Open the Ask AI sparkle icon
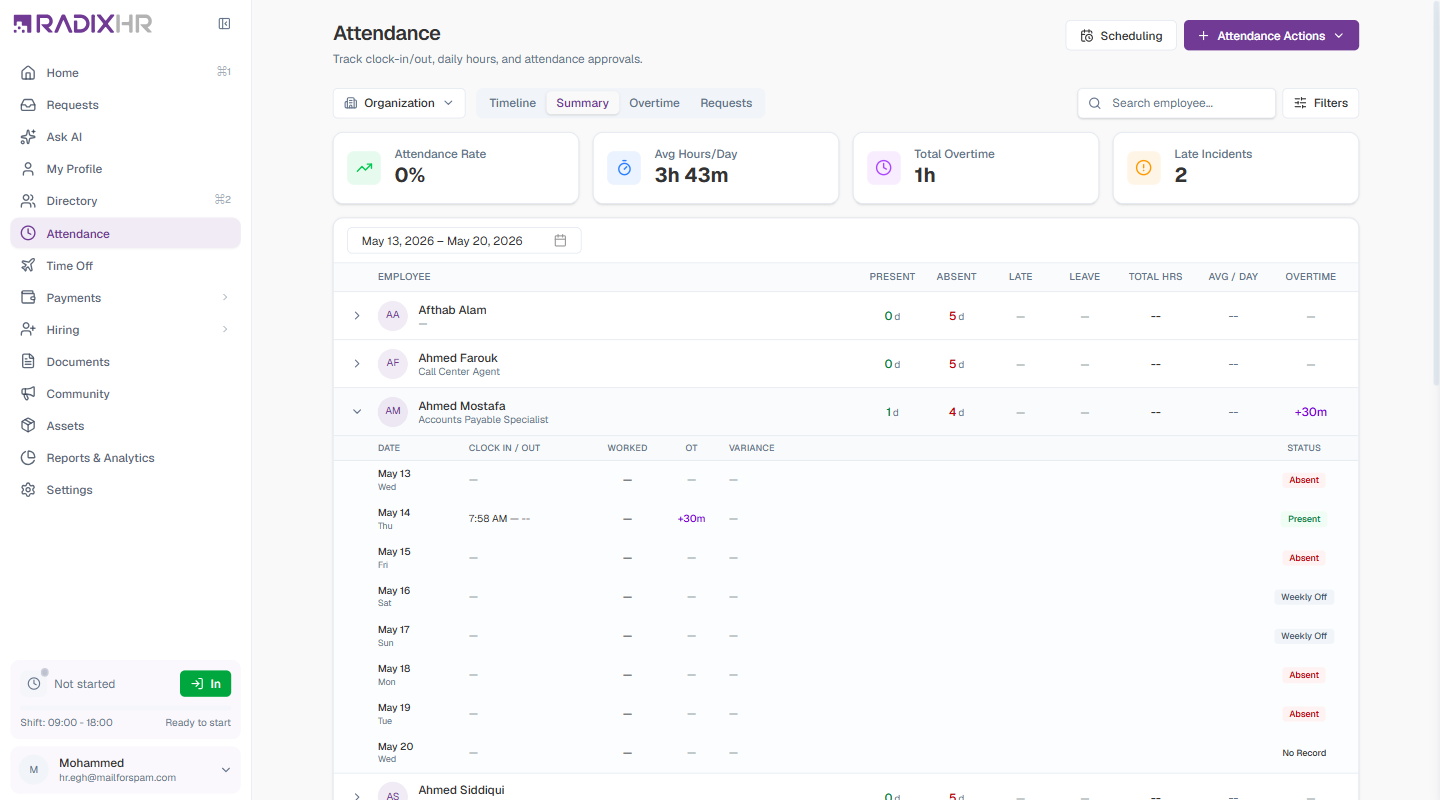The width and height of the screenshot is (1440, 800). coord(28,137)
